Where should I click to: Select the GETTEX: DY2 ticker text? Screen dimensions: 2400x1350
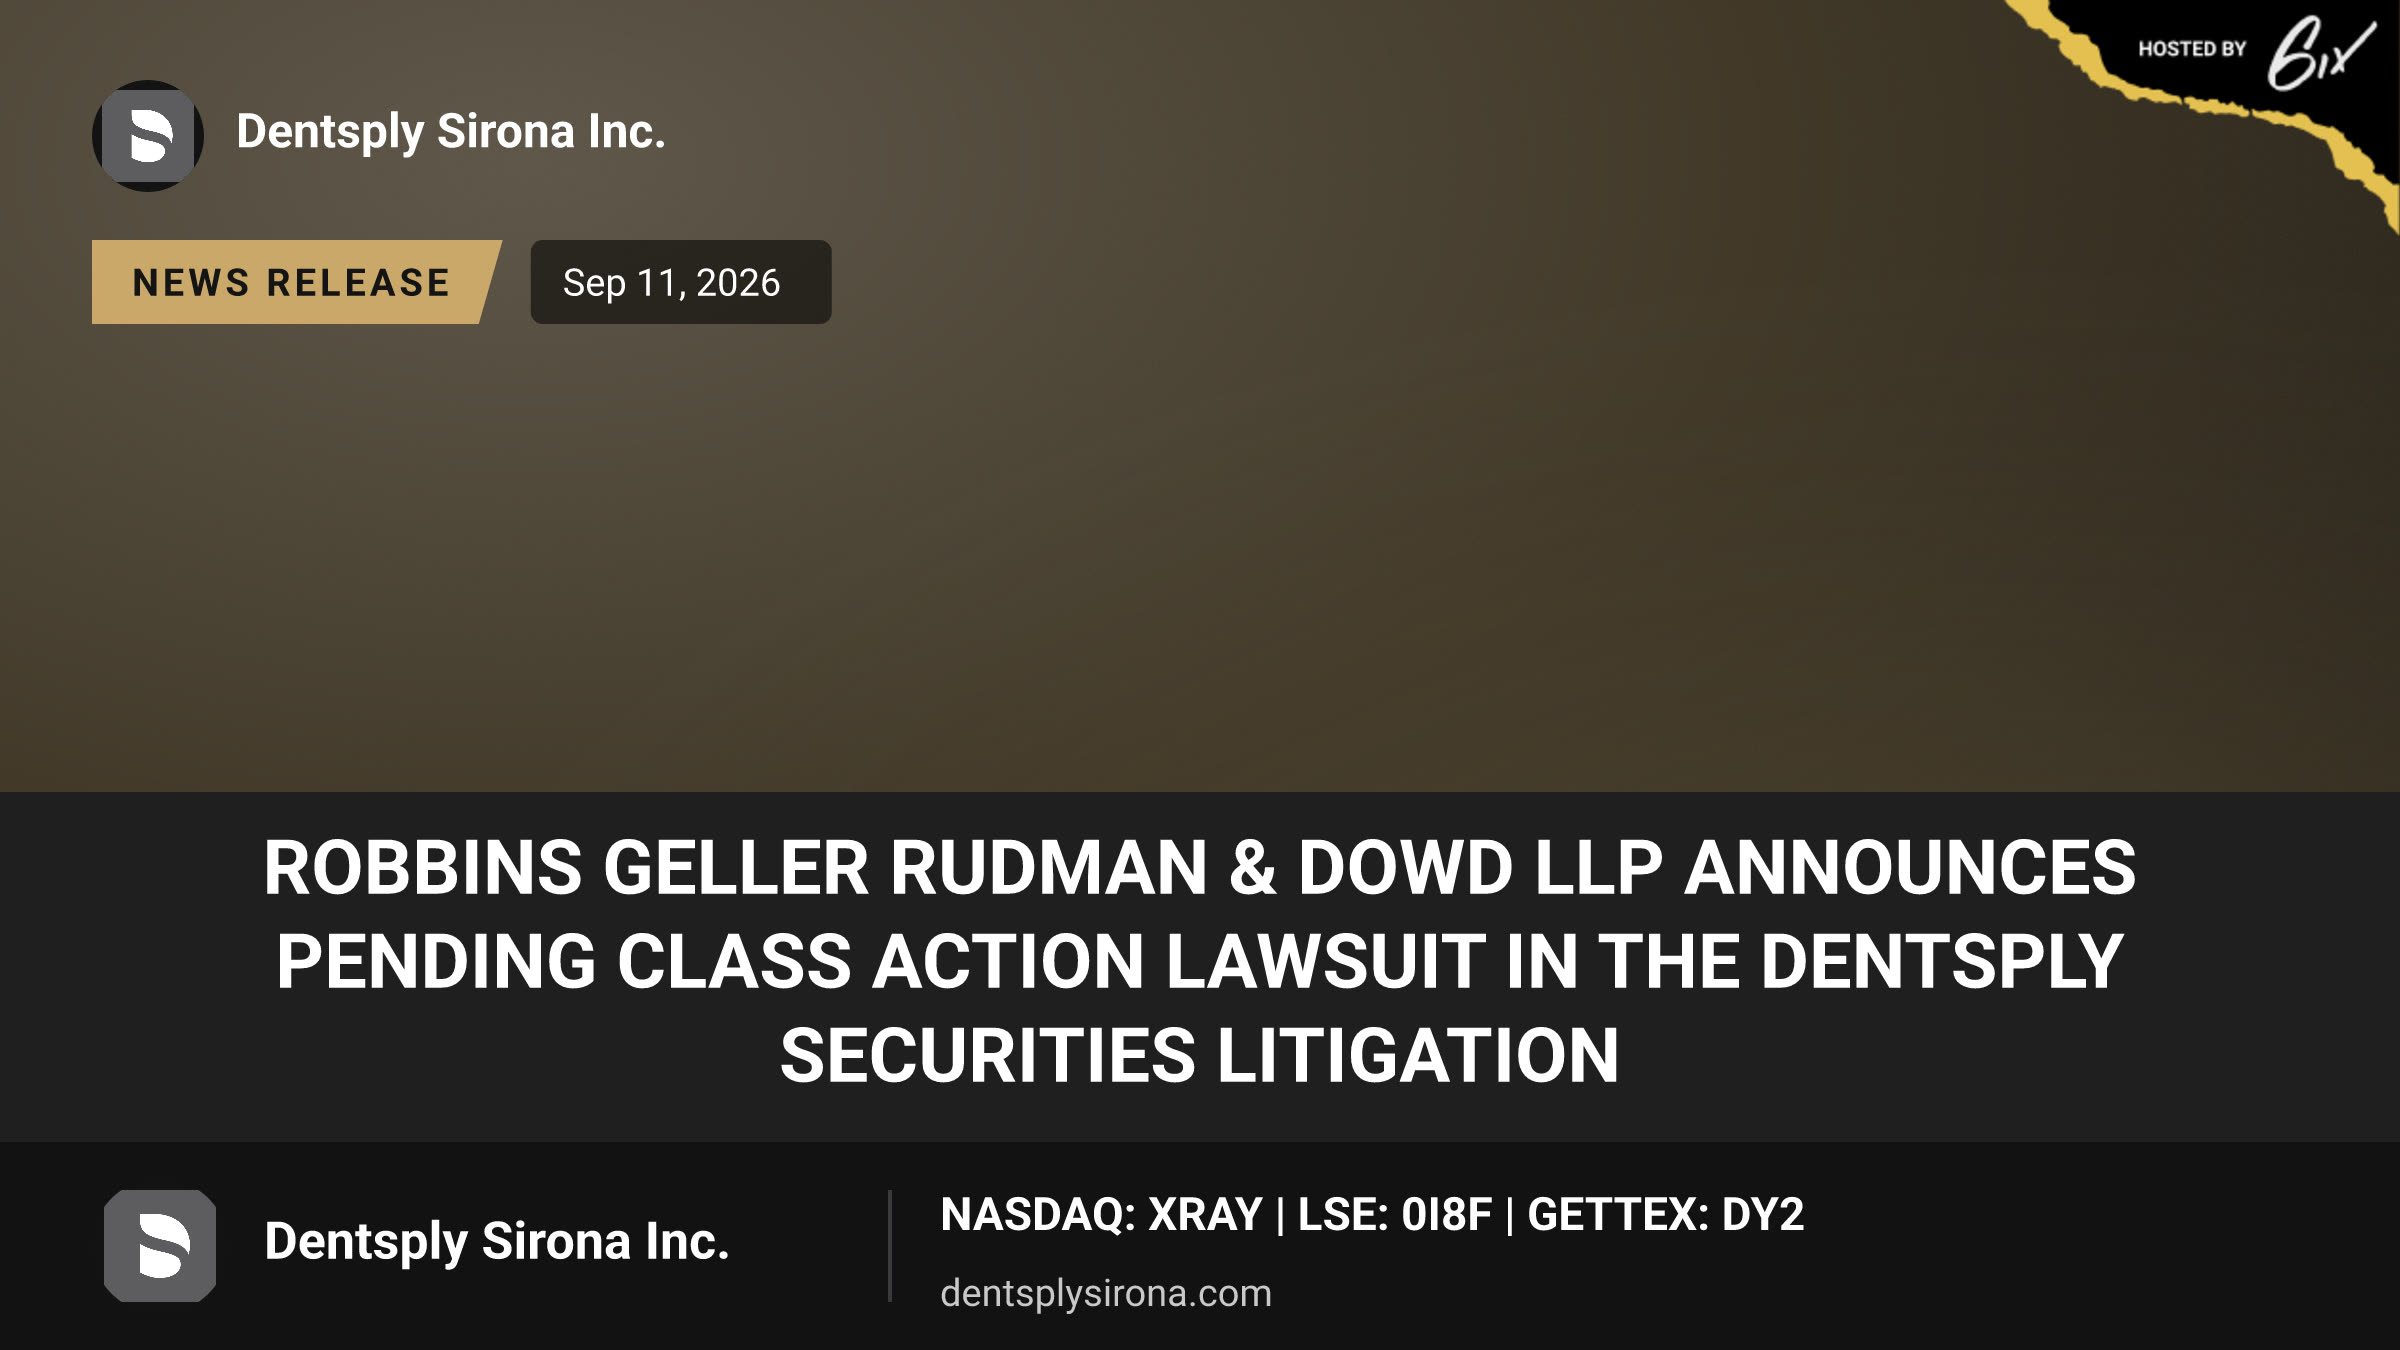coord(1666,1215)
